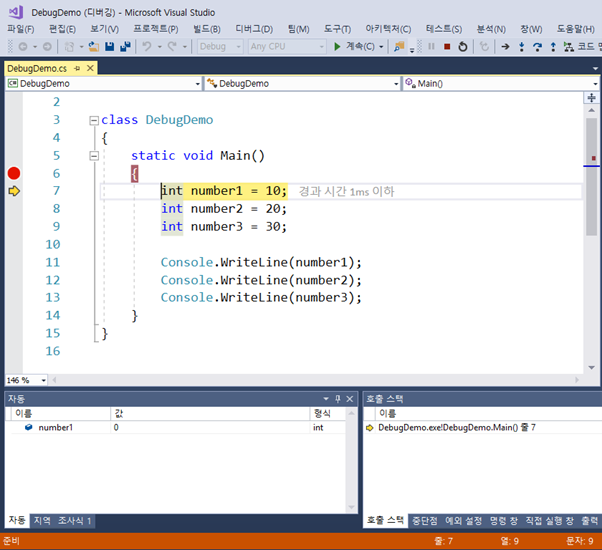Close the Autos (자동) panel
The width and height of the screenshot is (602, 550).
coord(350,398)
